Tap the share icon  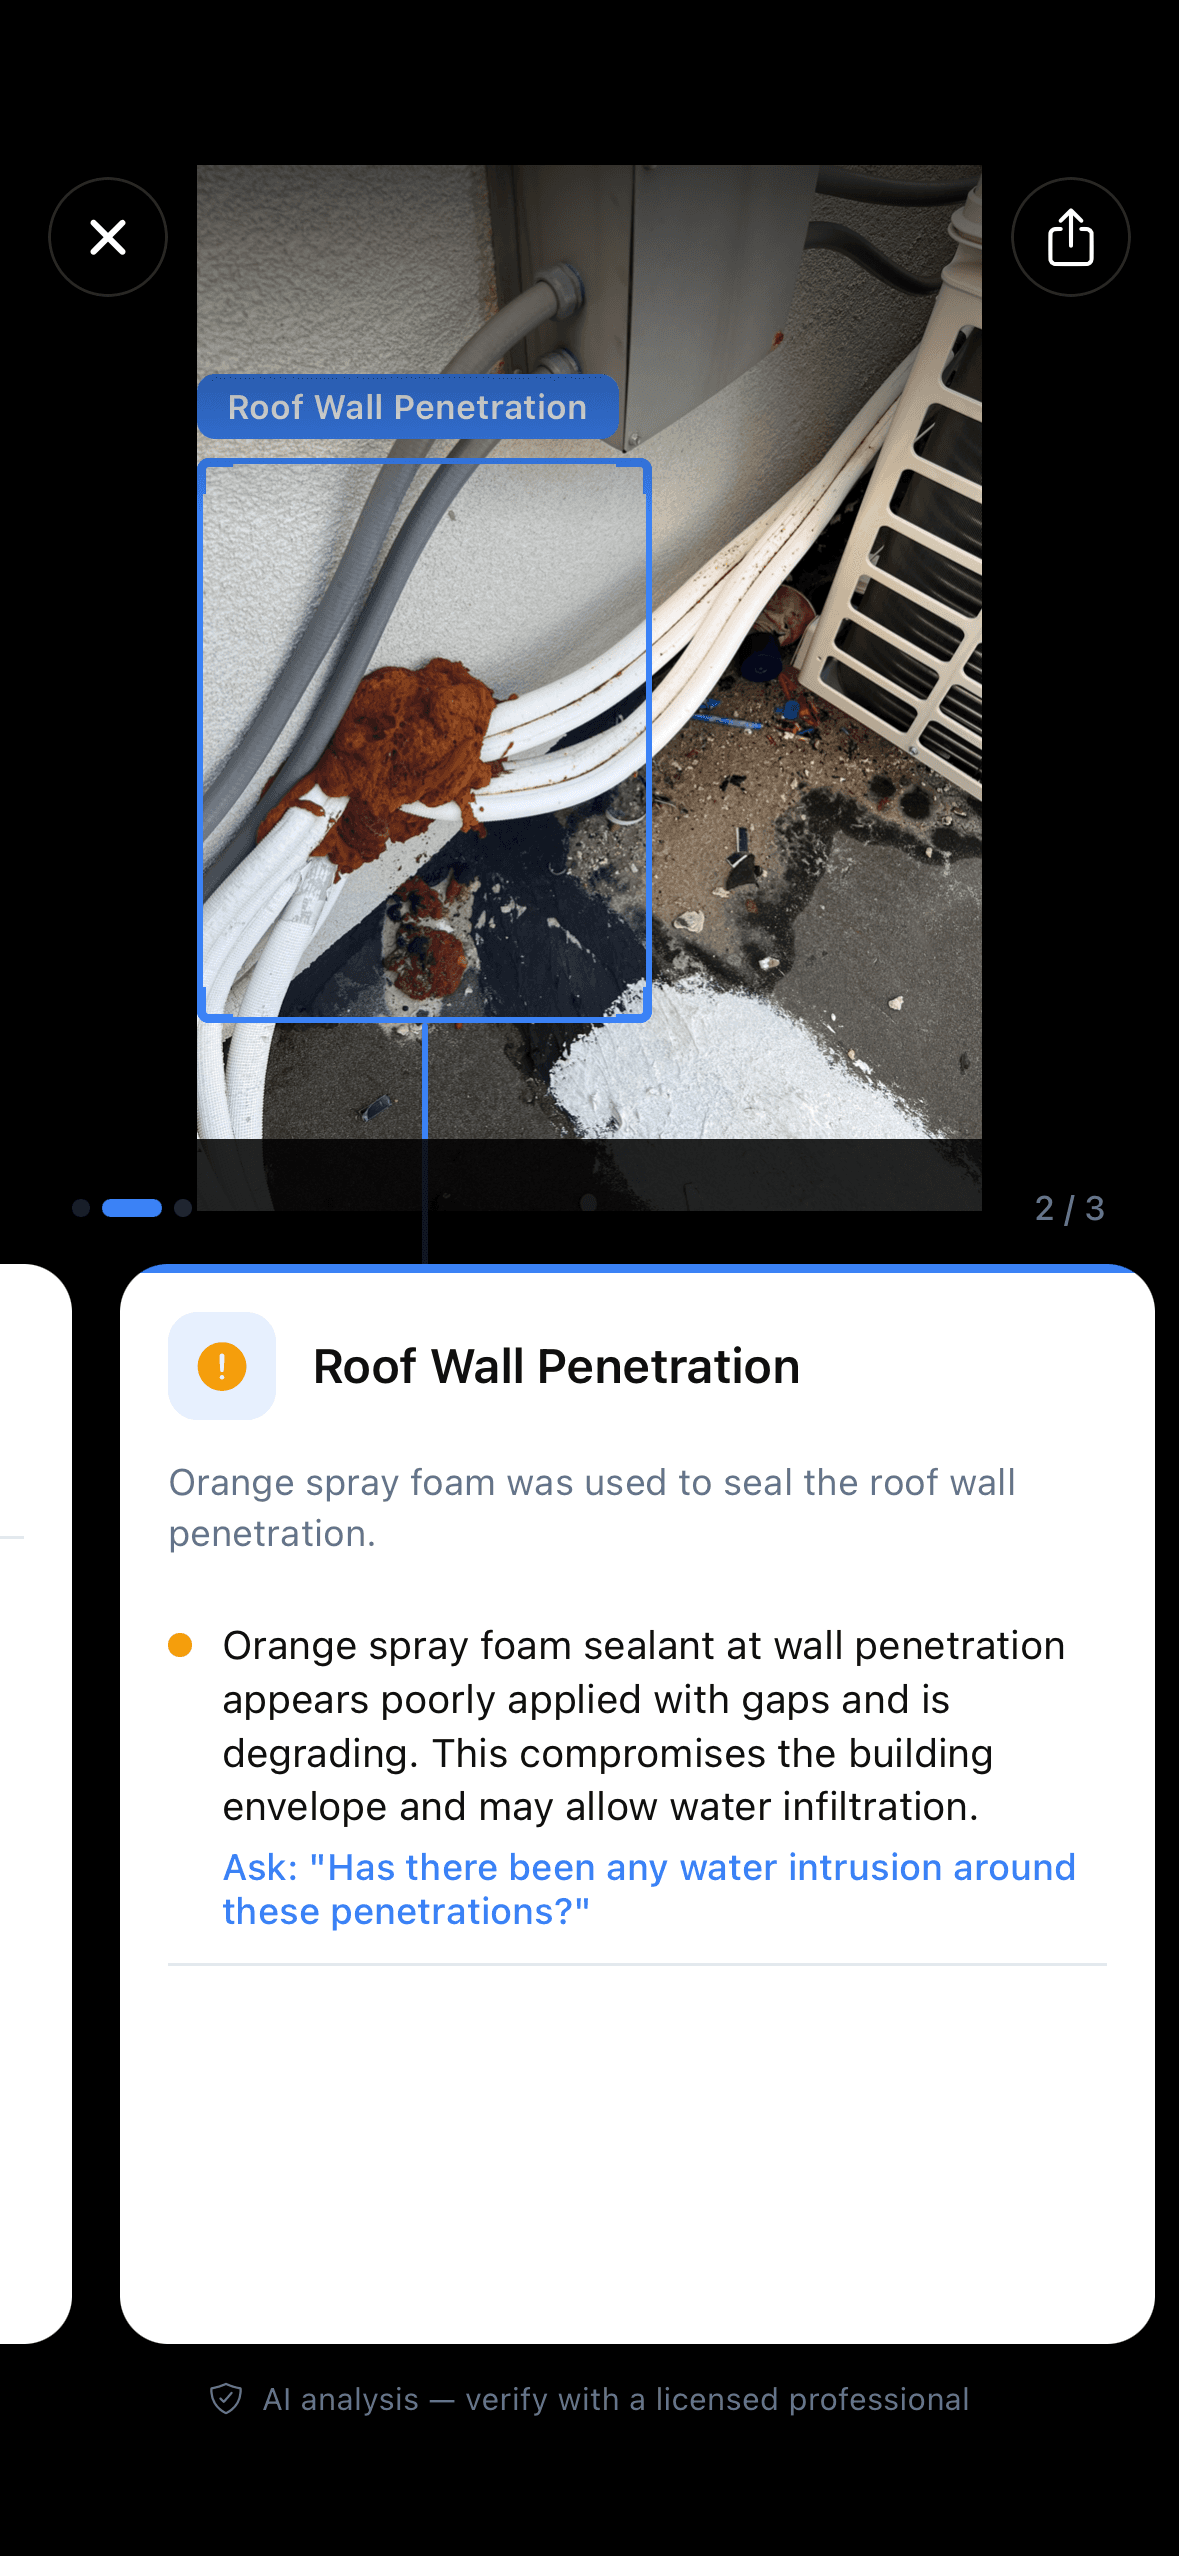point(1070,237)
